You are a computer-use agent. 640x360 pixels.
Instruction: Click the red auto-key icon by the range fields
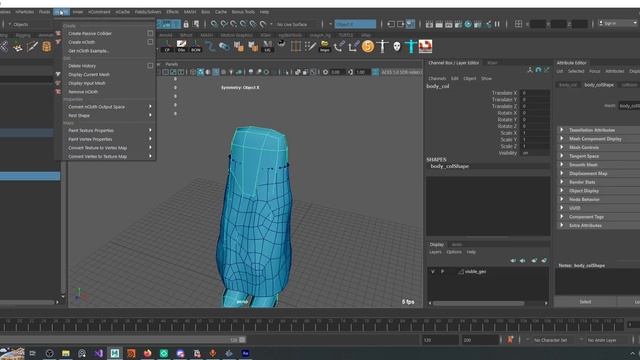tap(510, 340)
